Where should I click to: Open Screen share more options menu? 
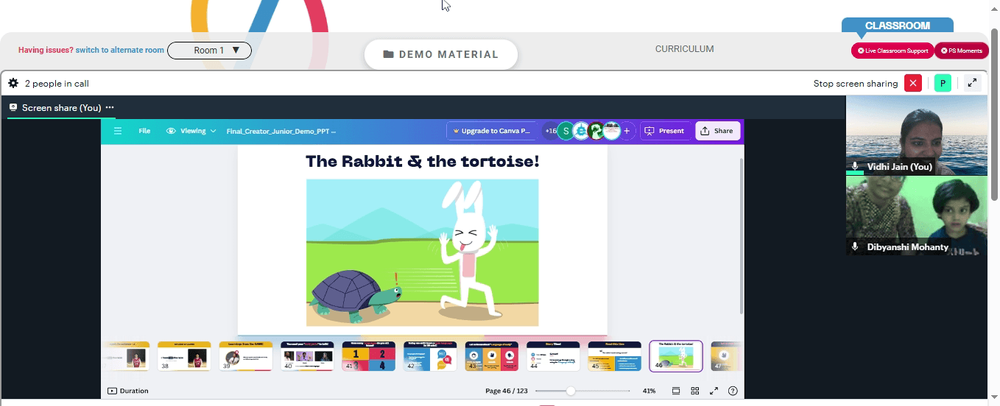pyautogui.click(x=110, y=108)
